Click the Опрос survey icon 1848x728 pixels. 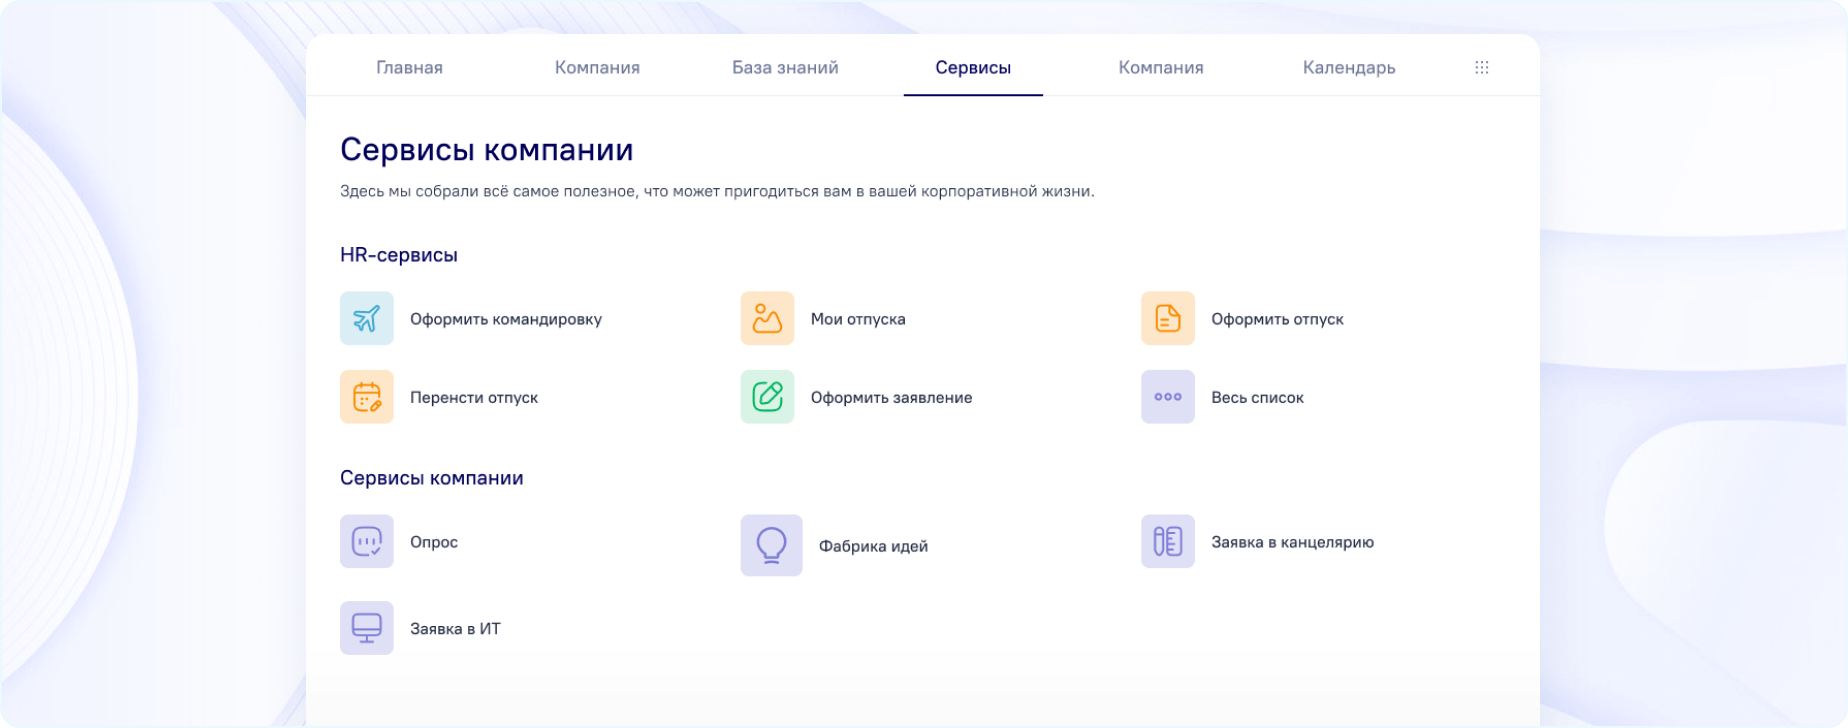pyautogui.click(x=366, y=541)
